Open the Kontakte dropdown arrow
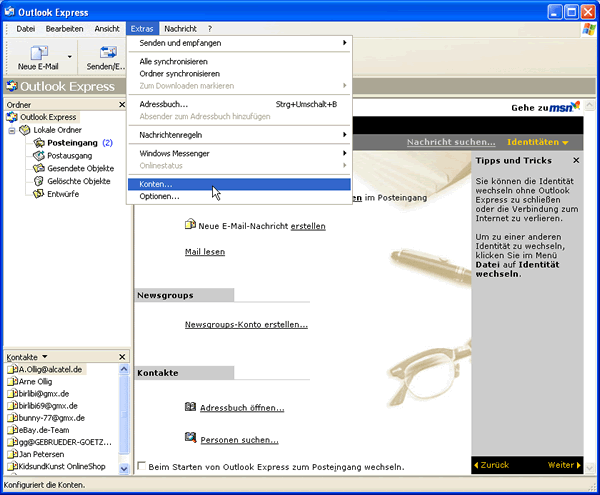 pos(44,357)
